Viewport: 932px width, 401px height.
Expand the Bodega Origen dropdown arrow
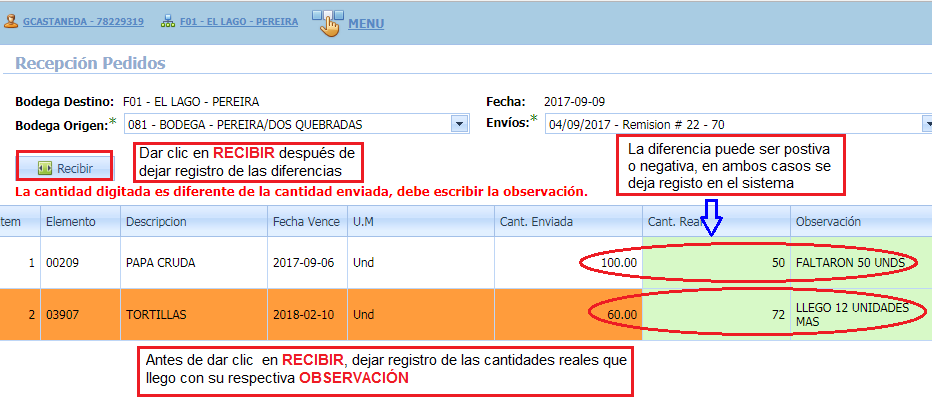click(459, 125)
